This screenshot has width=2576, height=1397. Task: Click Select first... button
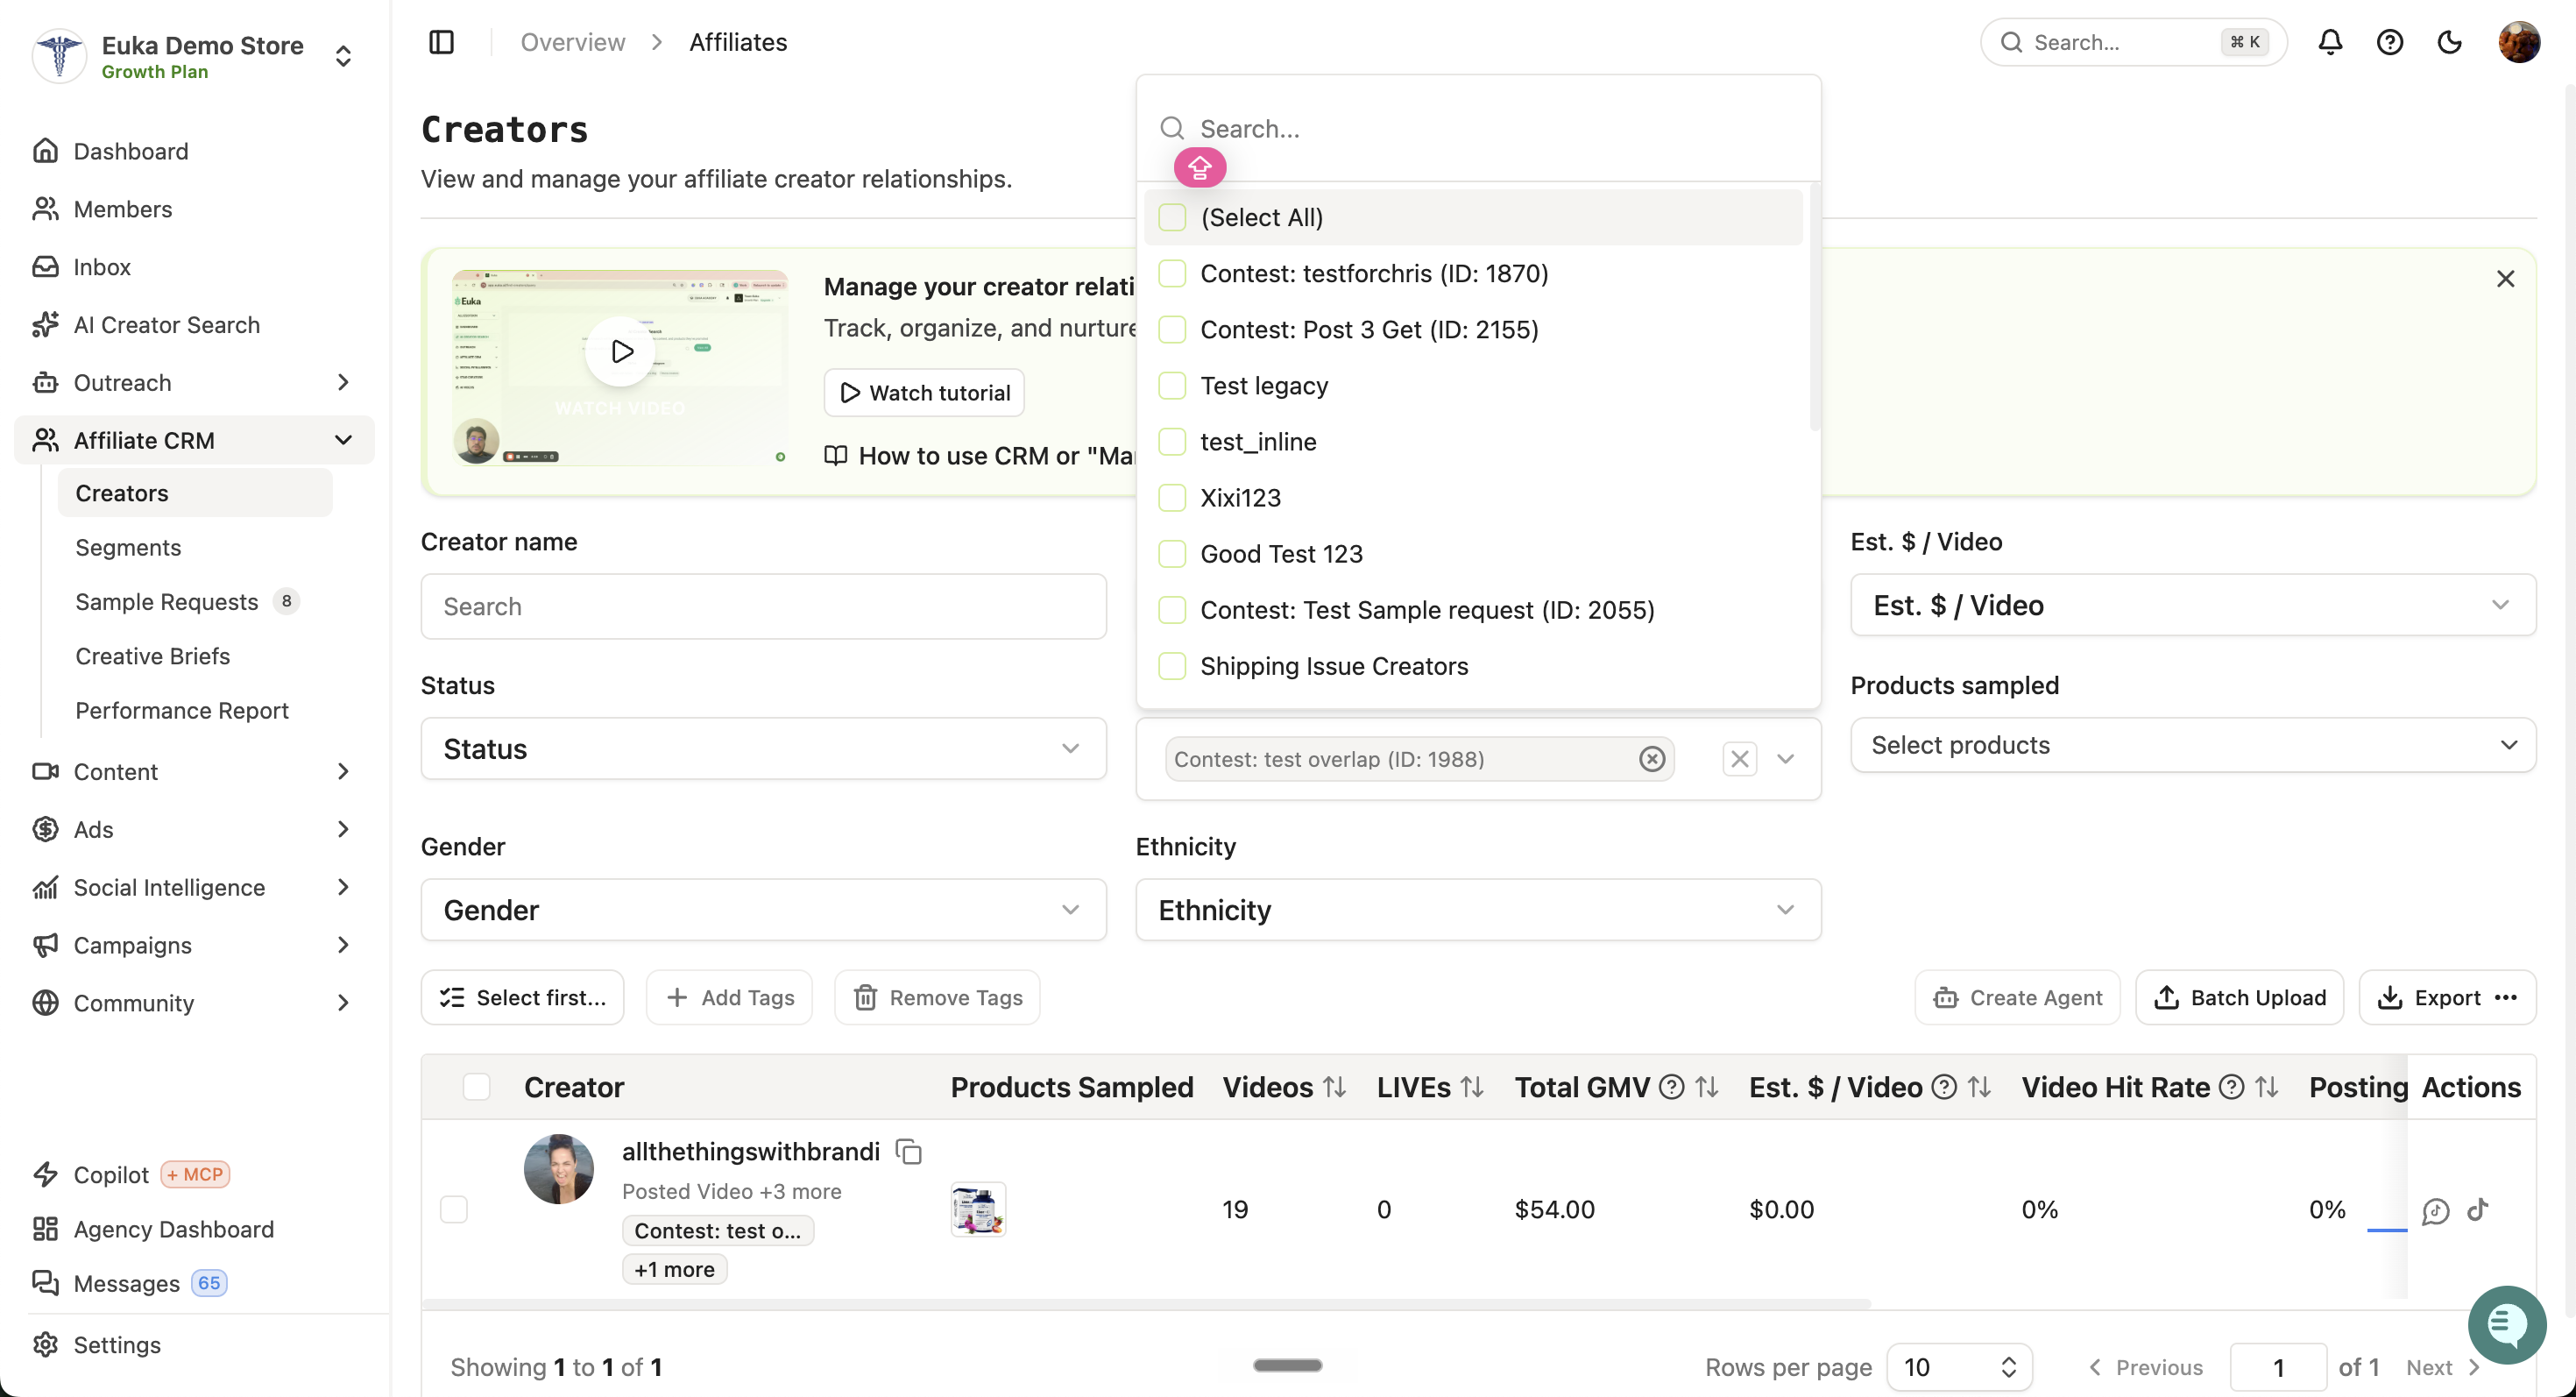(x=522, y=997)
